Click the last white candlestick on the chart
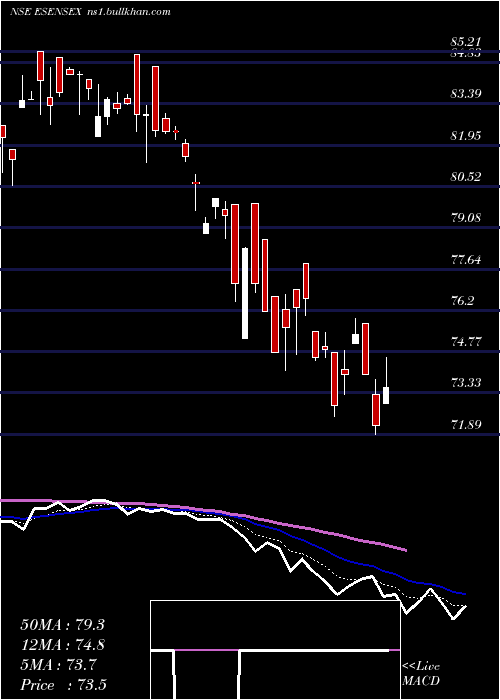 tap(386, 396)
